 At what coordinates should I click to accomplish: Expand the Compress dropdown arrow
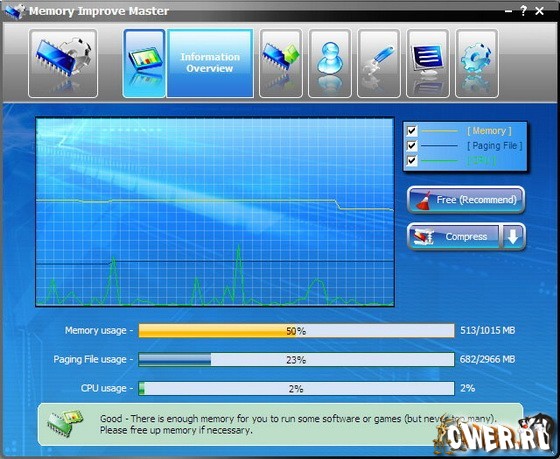pyautogui.click(x=513, y=236)
